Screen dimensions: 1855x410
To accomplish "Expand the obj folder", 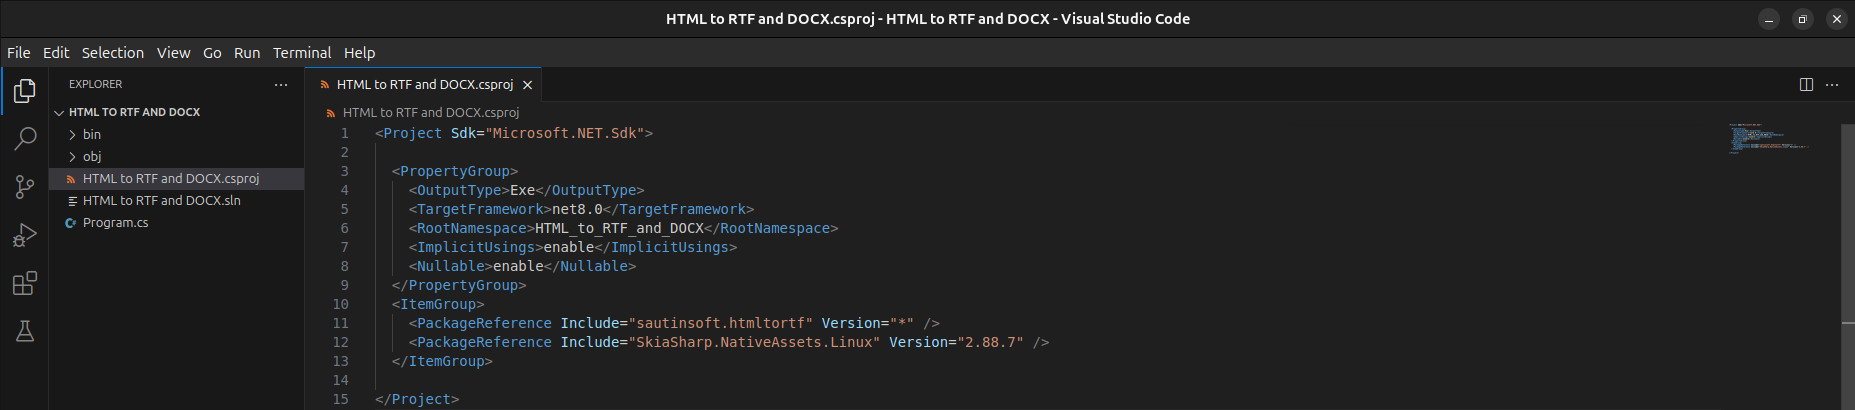I will pyautogui.click(x=91, y=156).
